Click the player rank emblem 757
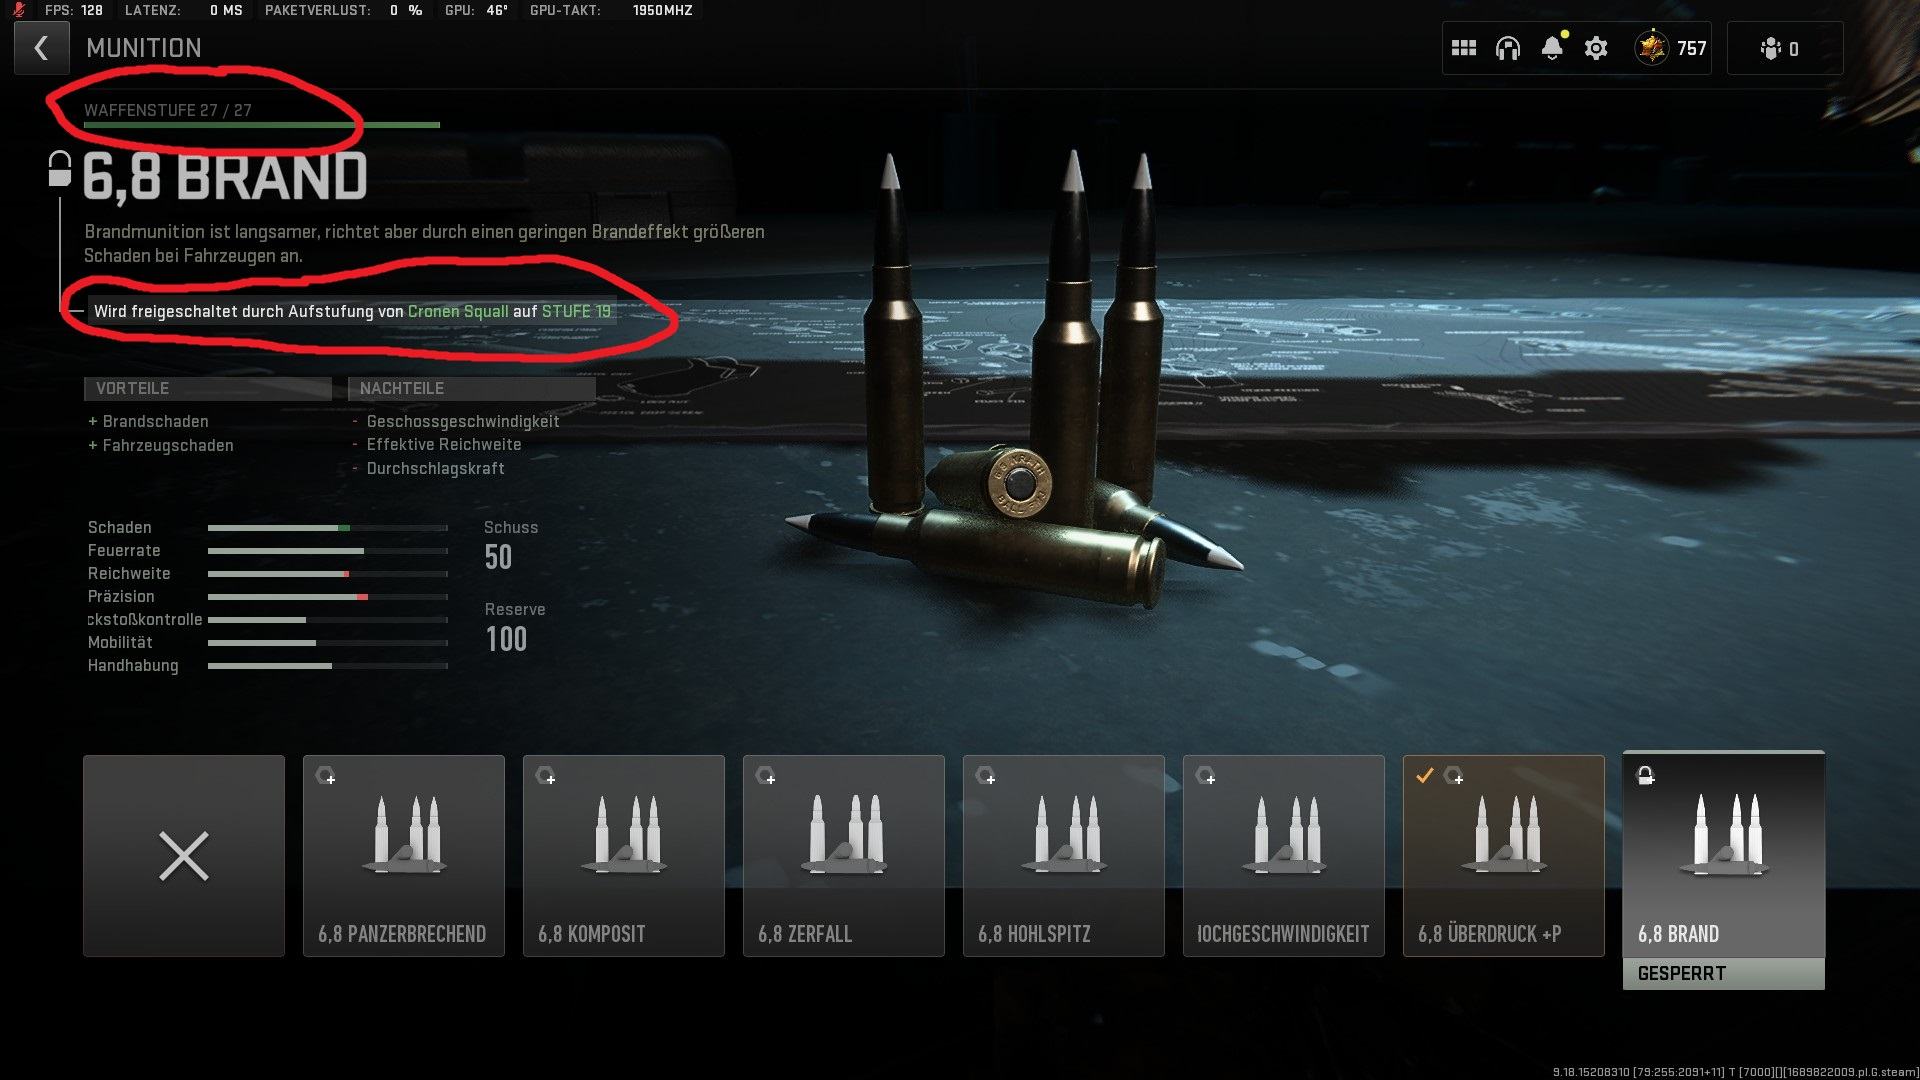 (x=1672, y=48)
